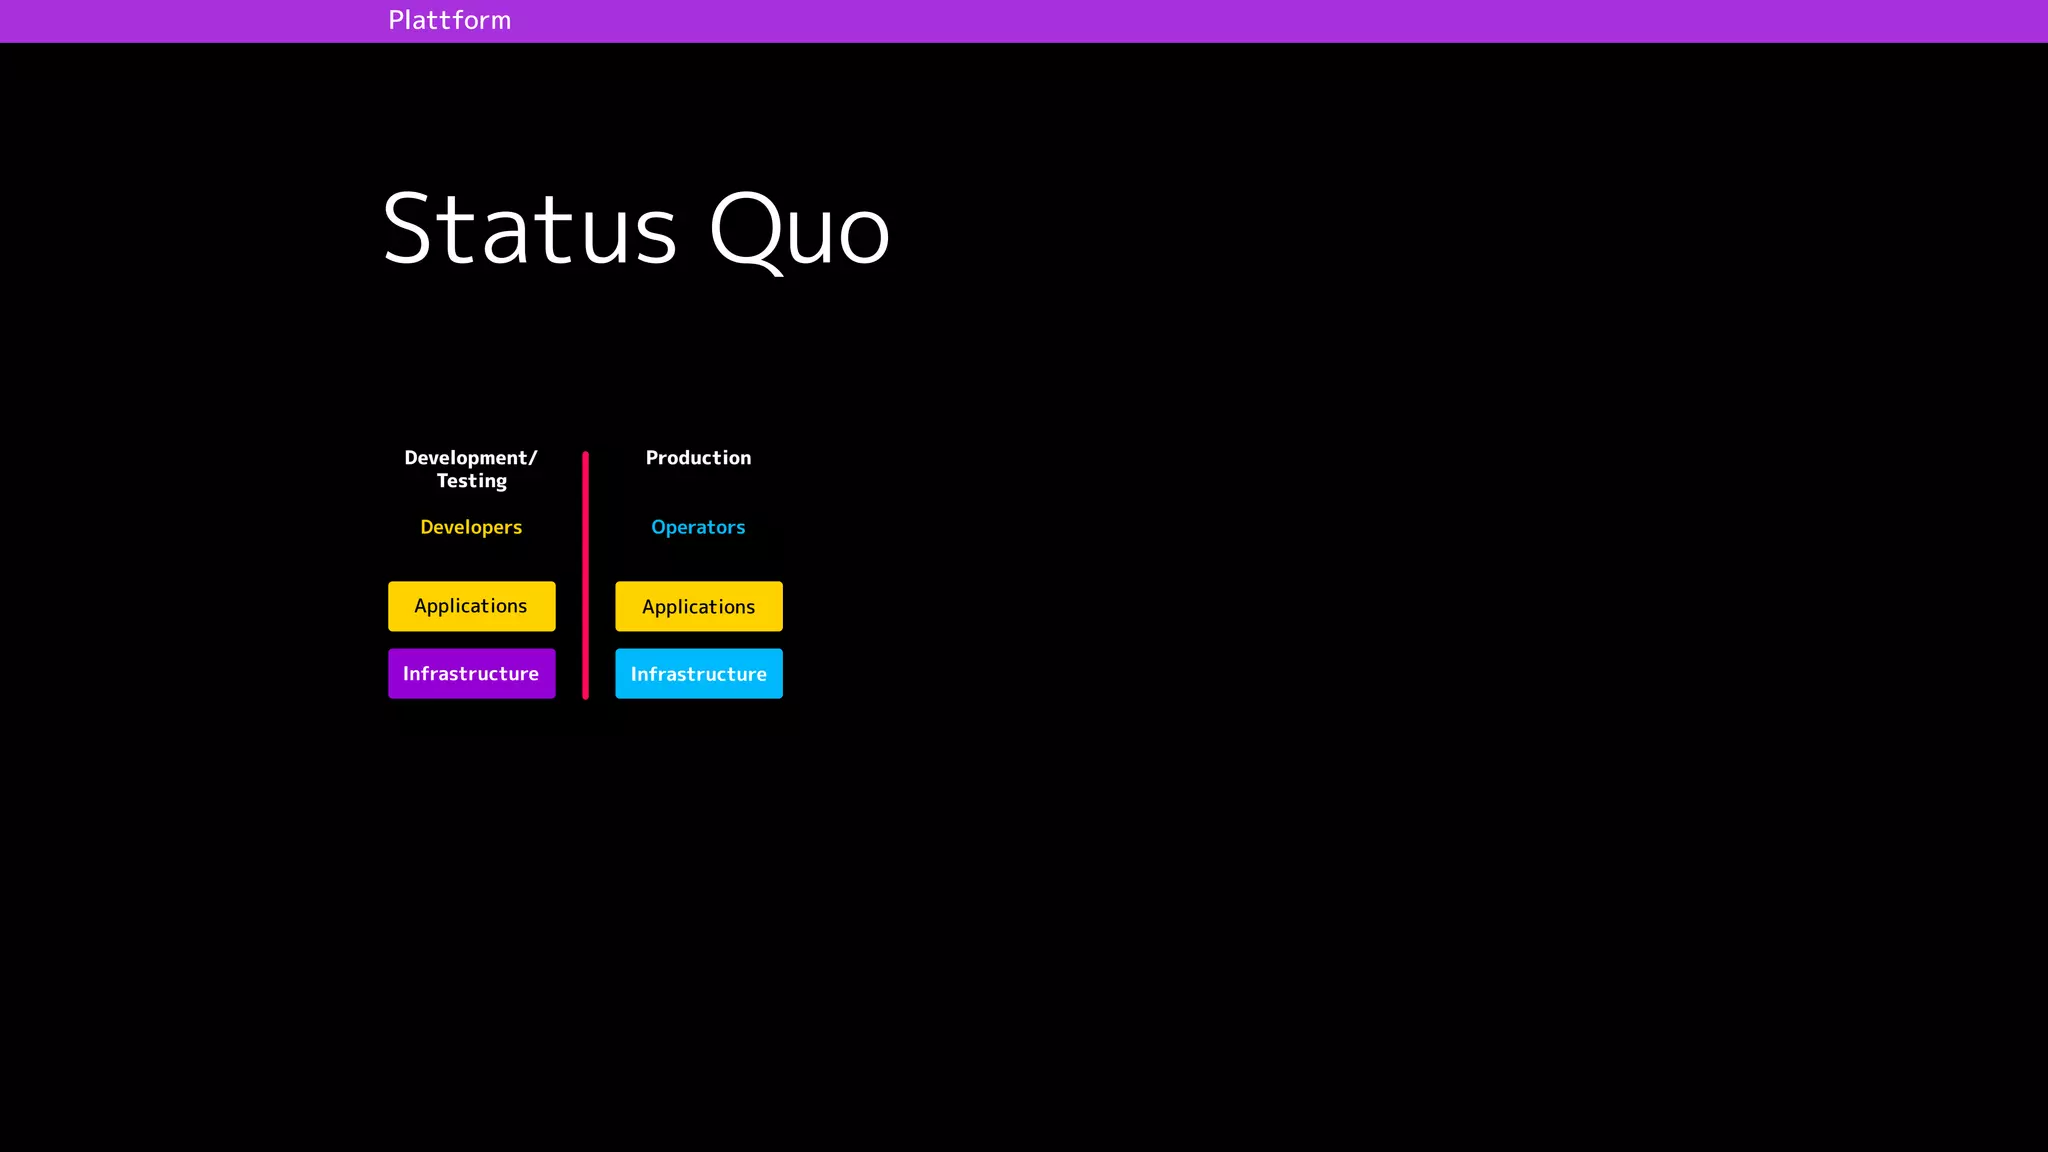Click the light blue Infrastructure box
2048x1152 pixels.
(698, 673)
